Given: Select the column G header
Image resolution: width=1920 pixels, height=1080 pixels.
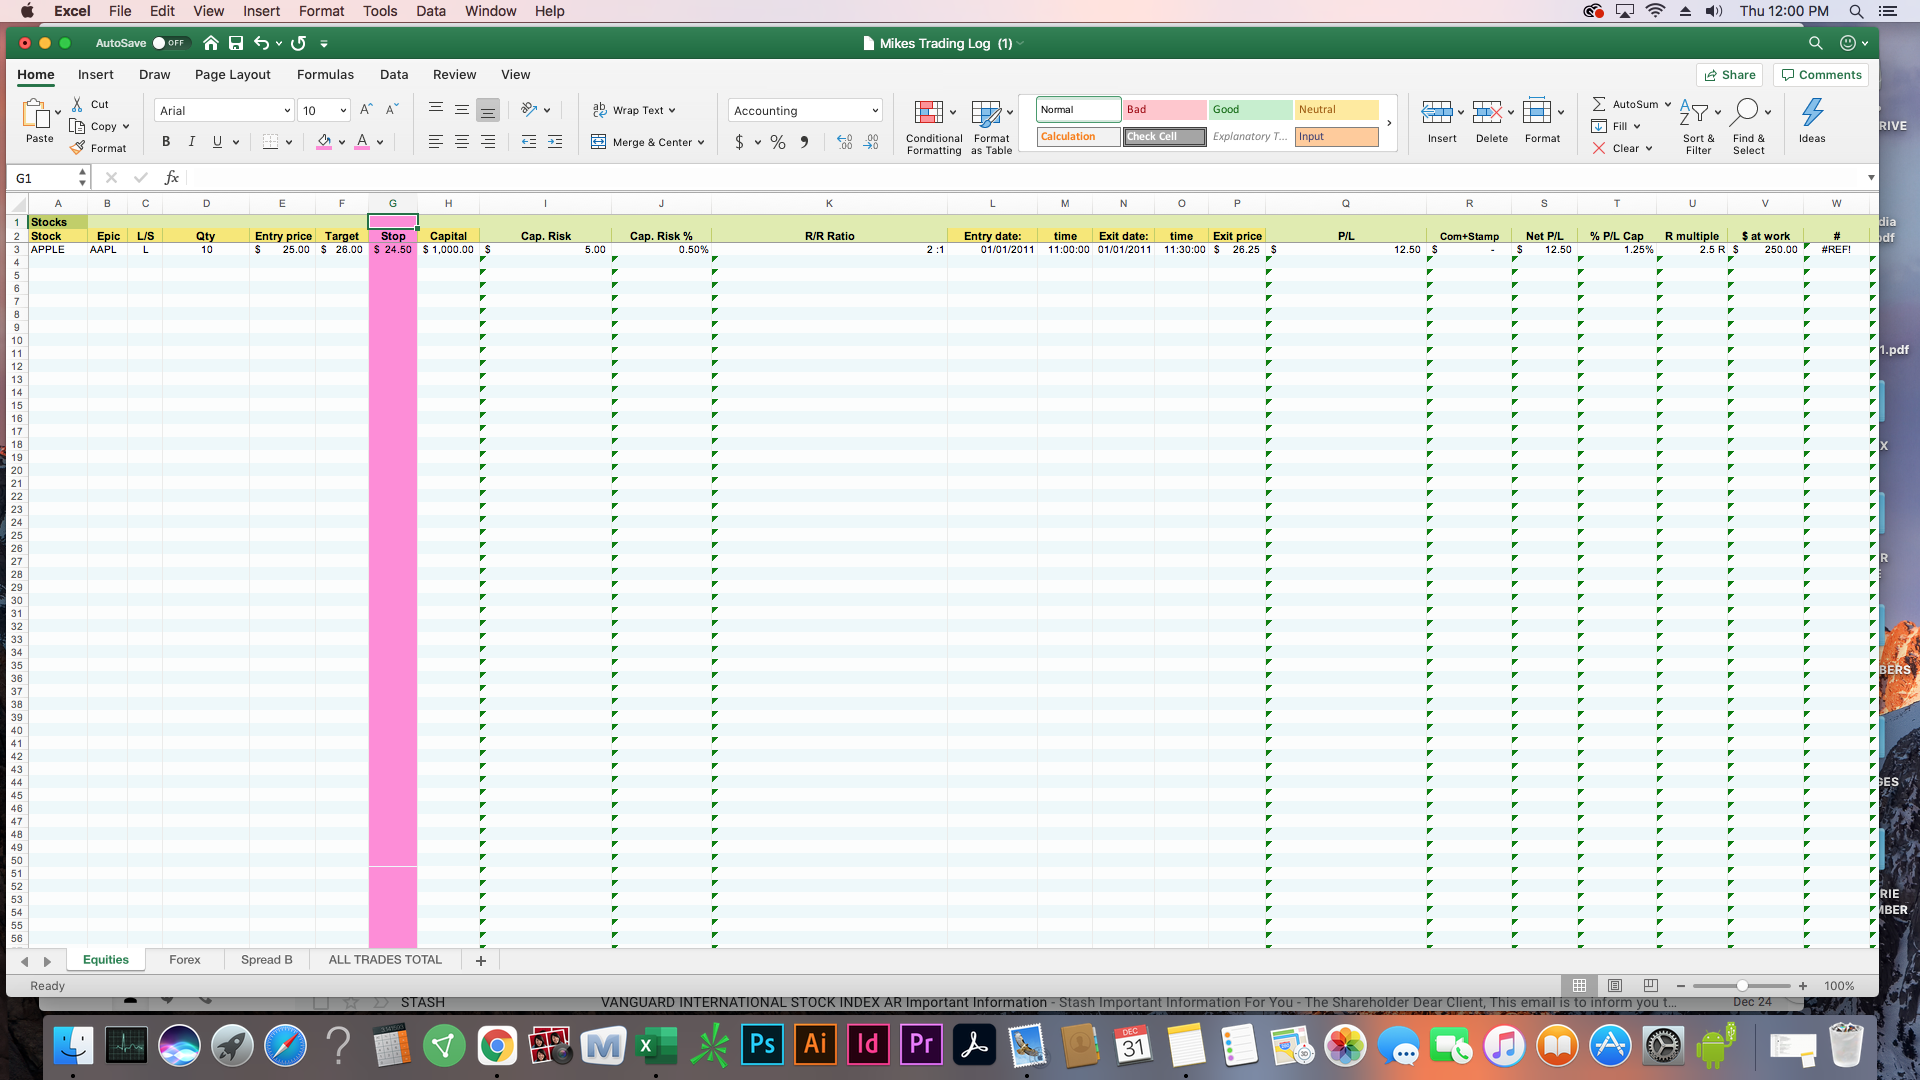Looking at the screenshot, I should [393, 204].
